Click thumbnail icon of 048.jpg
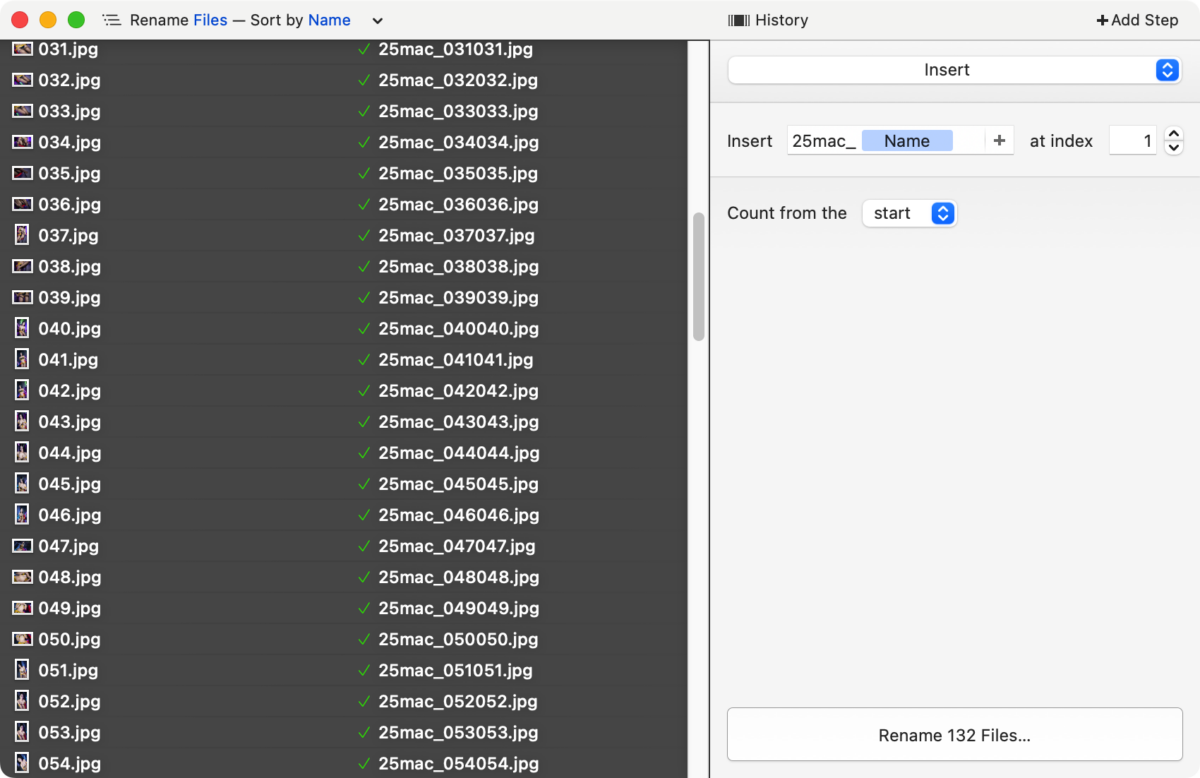1200x778 pixels. click(x=22, y=577)
